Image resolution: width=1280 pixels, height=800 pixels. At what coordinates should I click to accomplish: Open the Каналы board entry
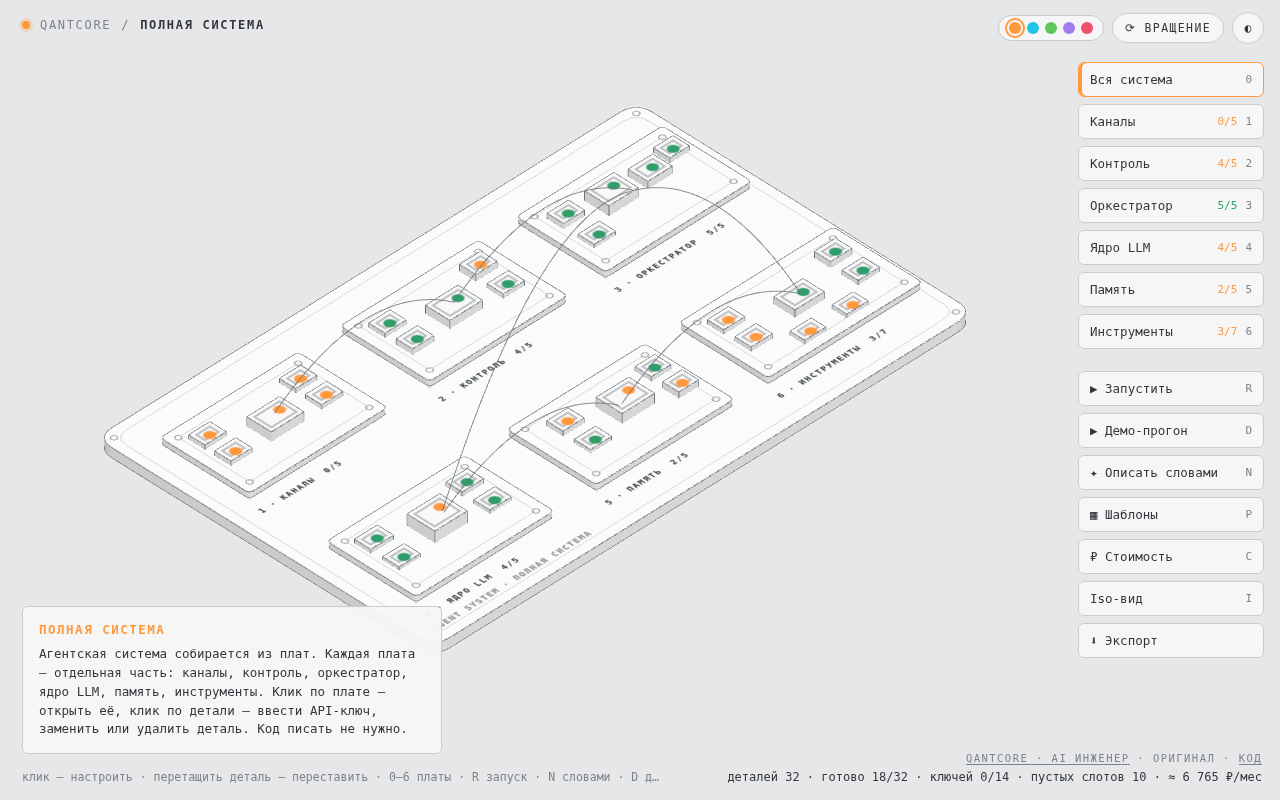(1170, 122)
